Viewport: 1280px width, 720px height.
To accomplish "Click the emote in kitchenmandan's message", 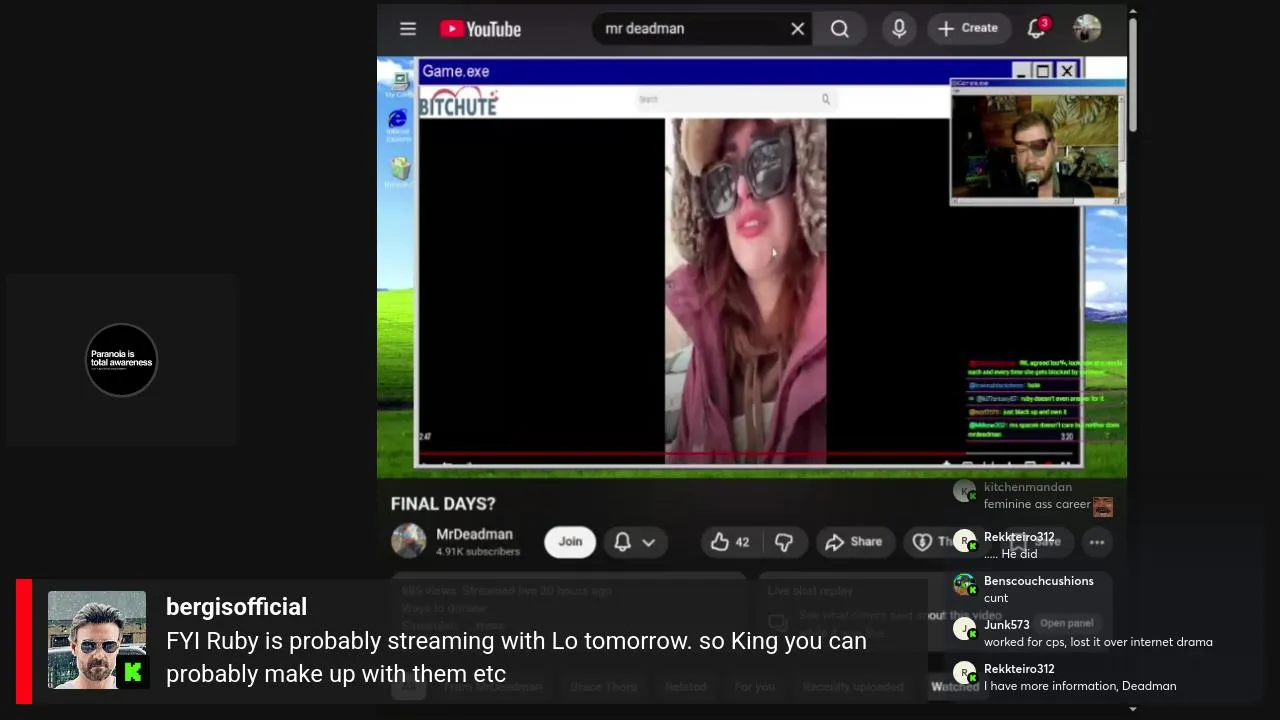I will point(1103,506).
